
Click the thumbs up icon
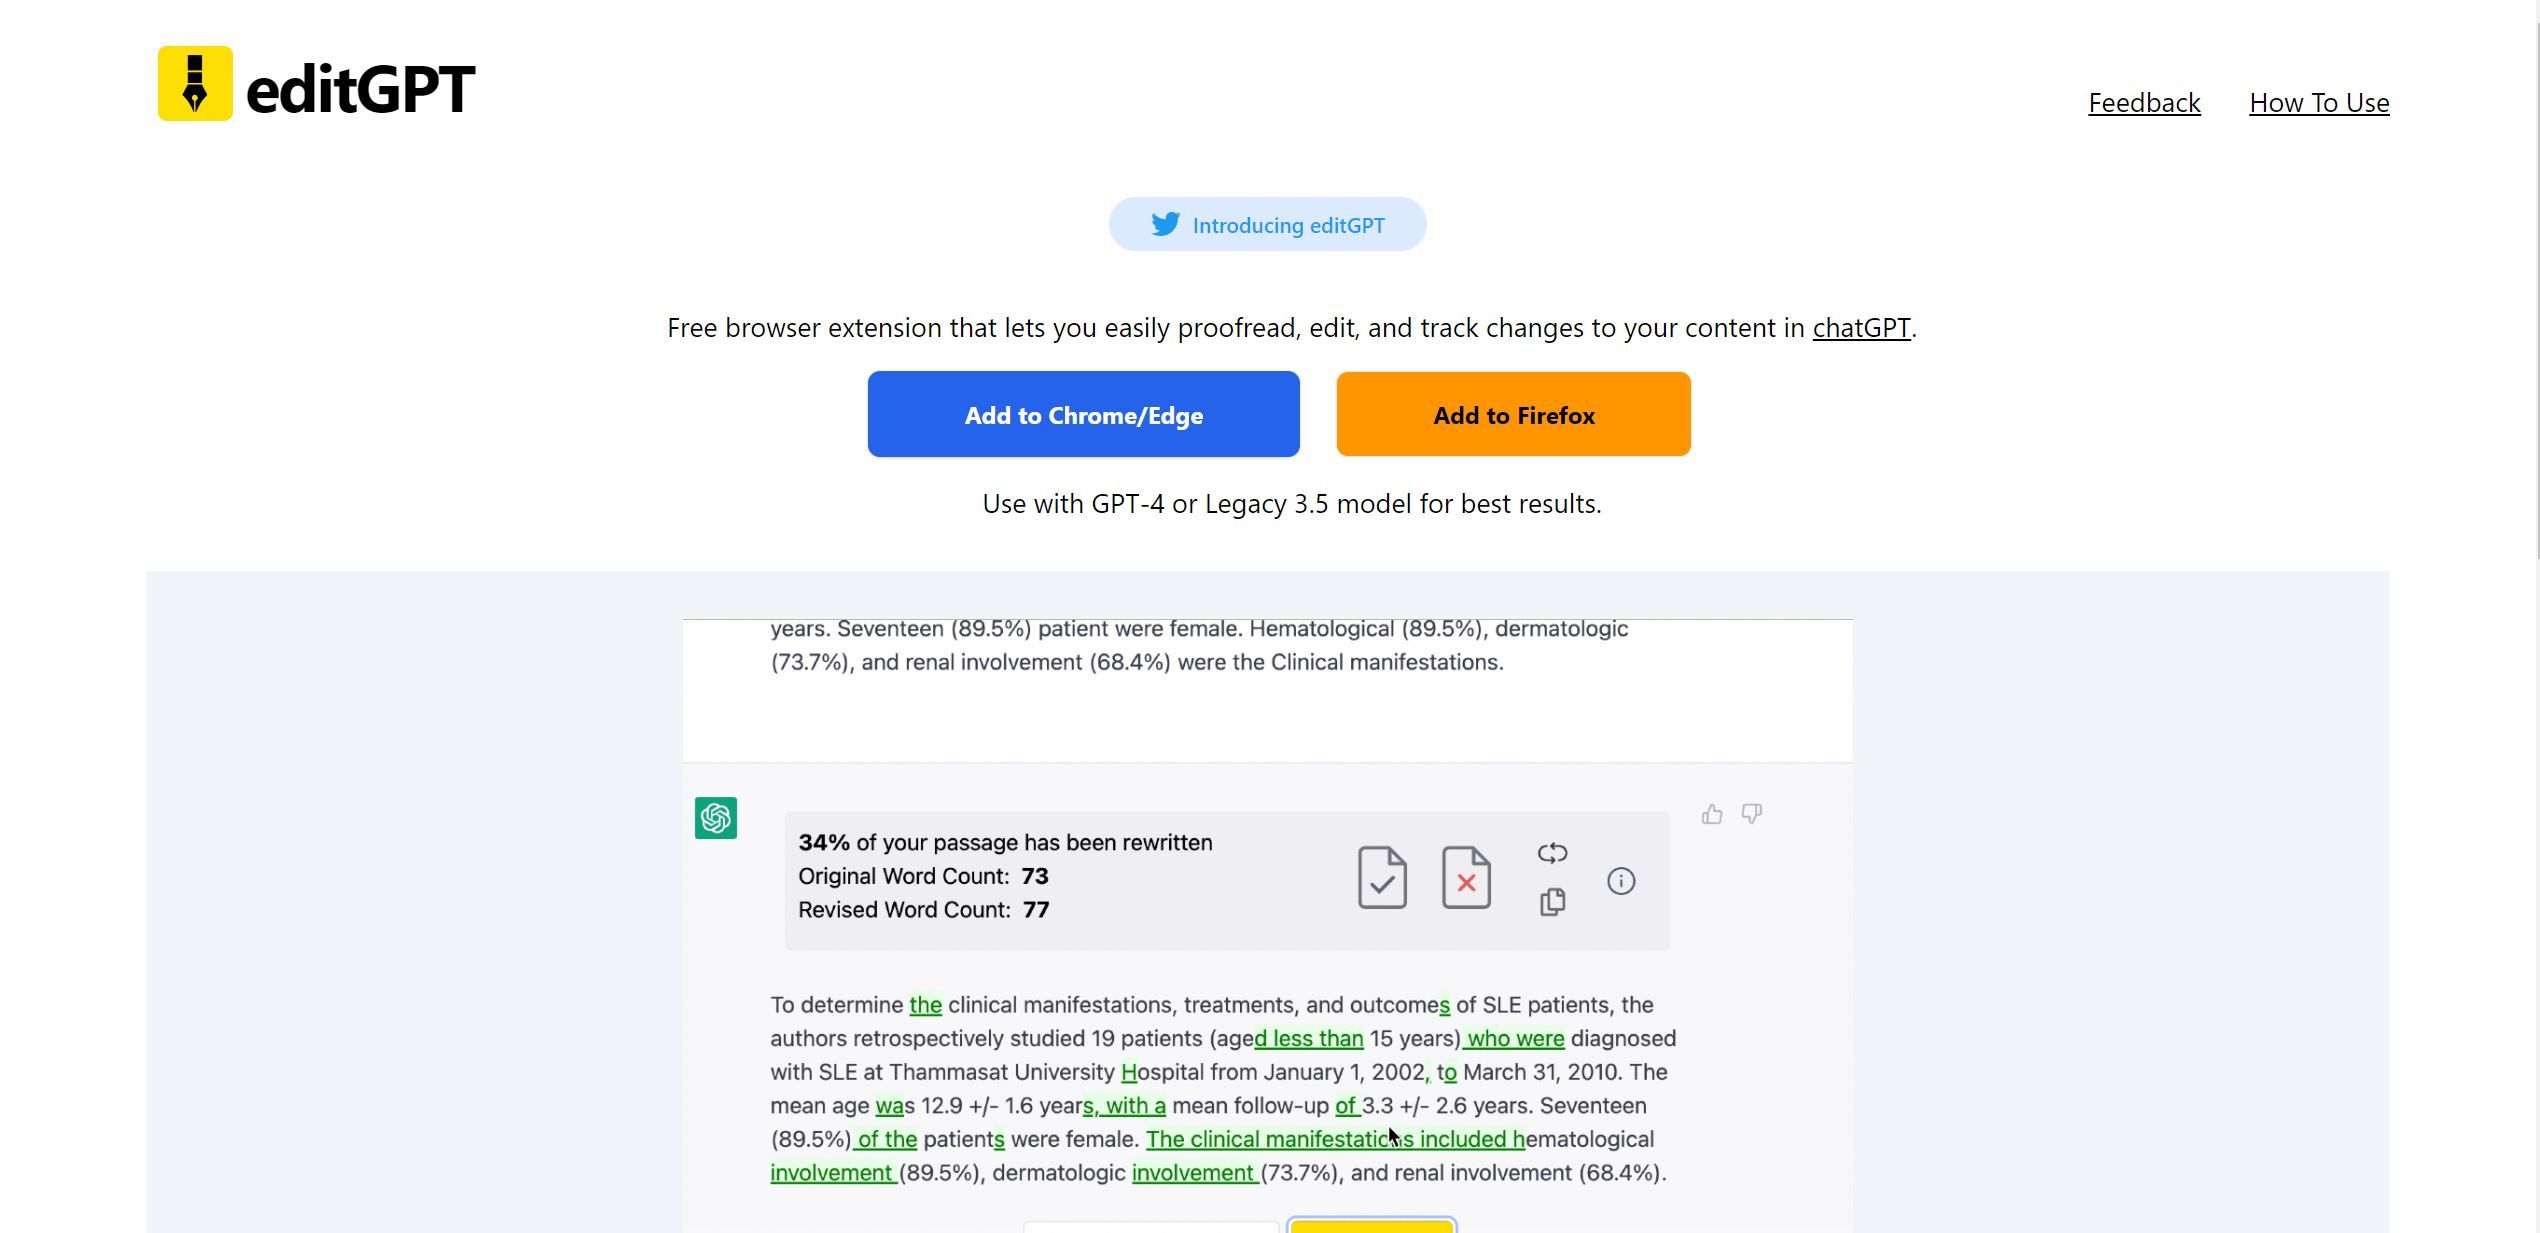click(1712, 813)
